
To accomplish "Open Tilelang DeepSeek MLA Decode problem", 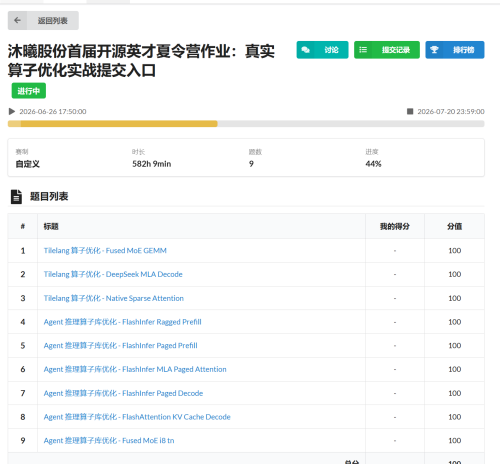I will 113,274.
